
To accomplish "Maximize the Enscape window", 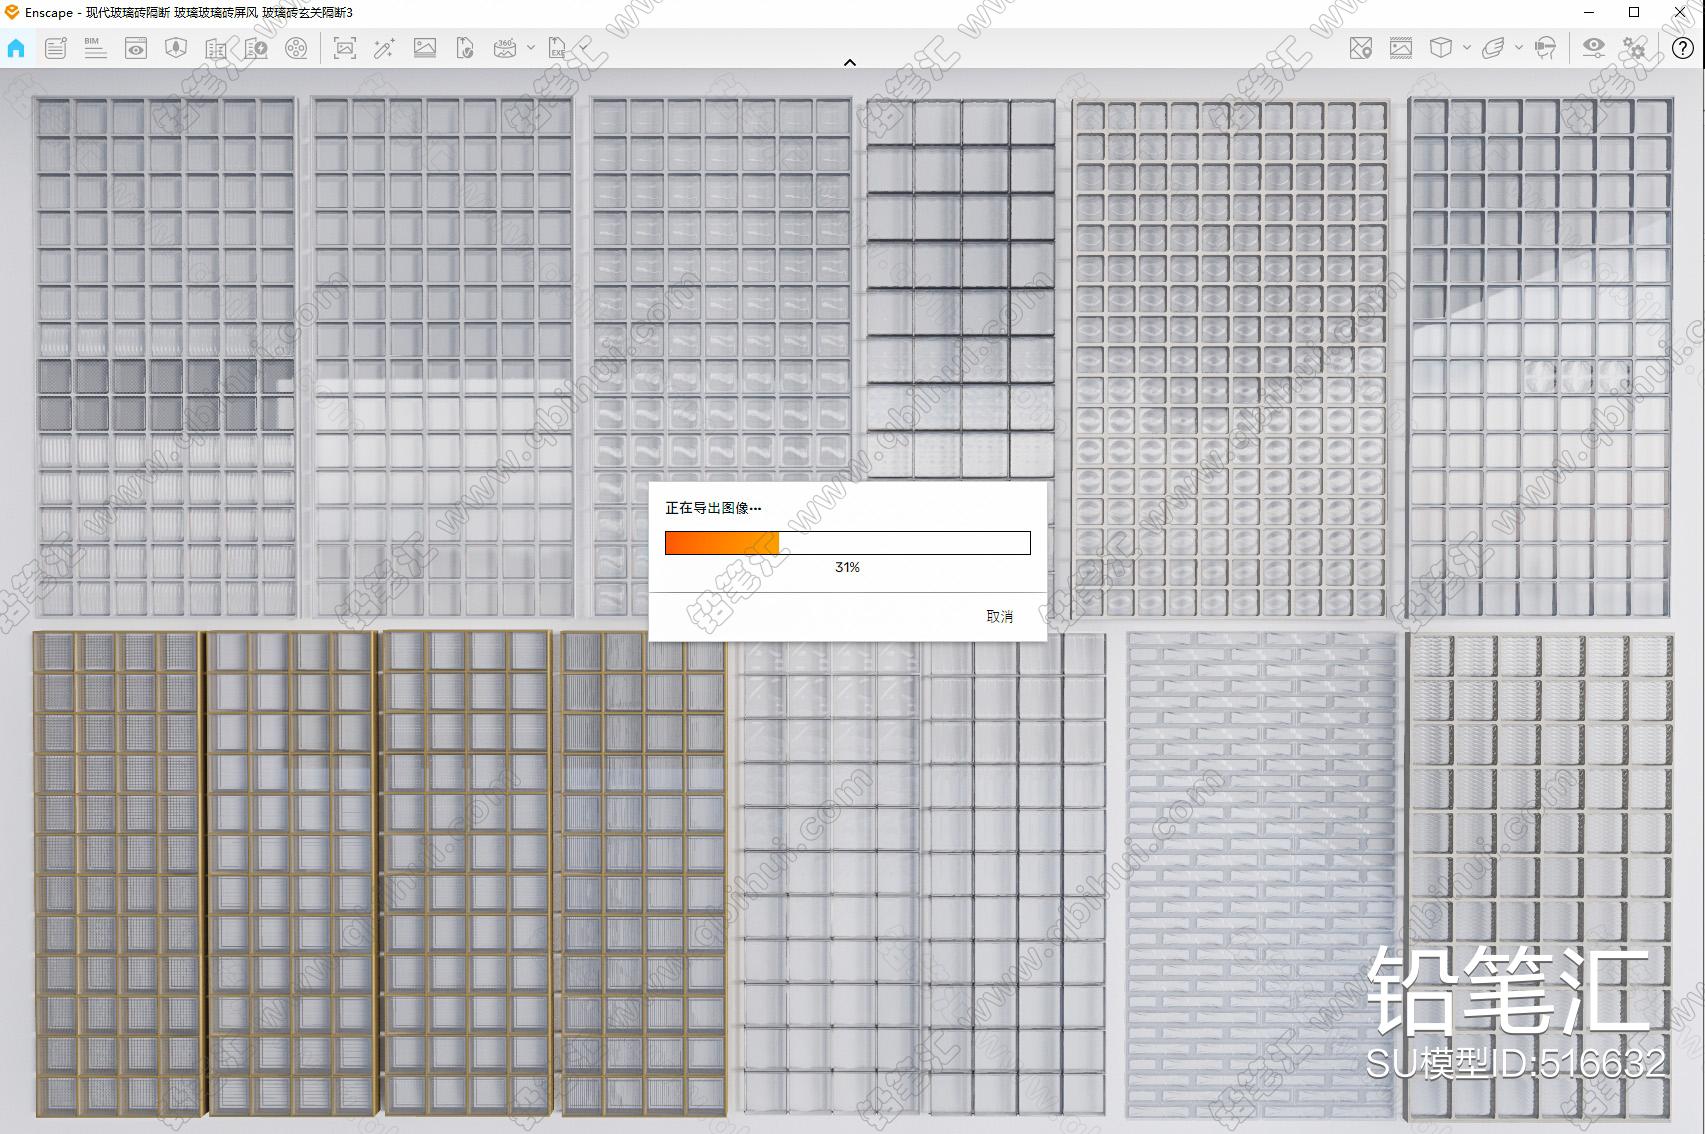I will coord(1634,12).
